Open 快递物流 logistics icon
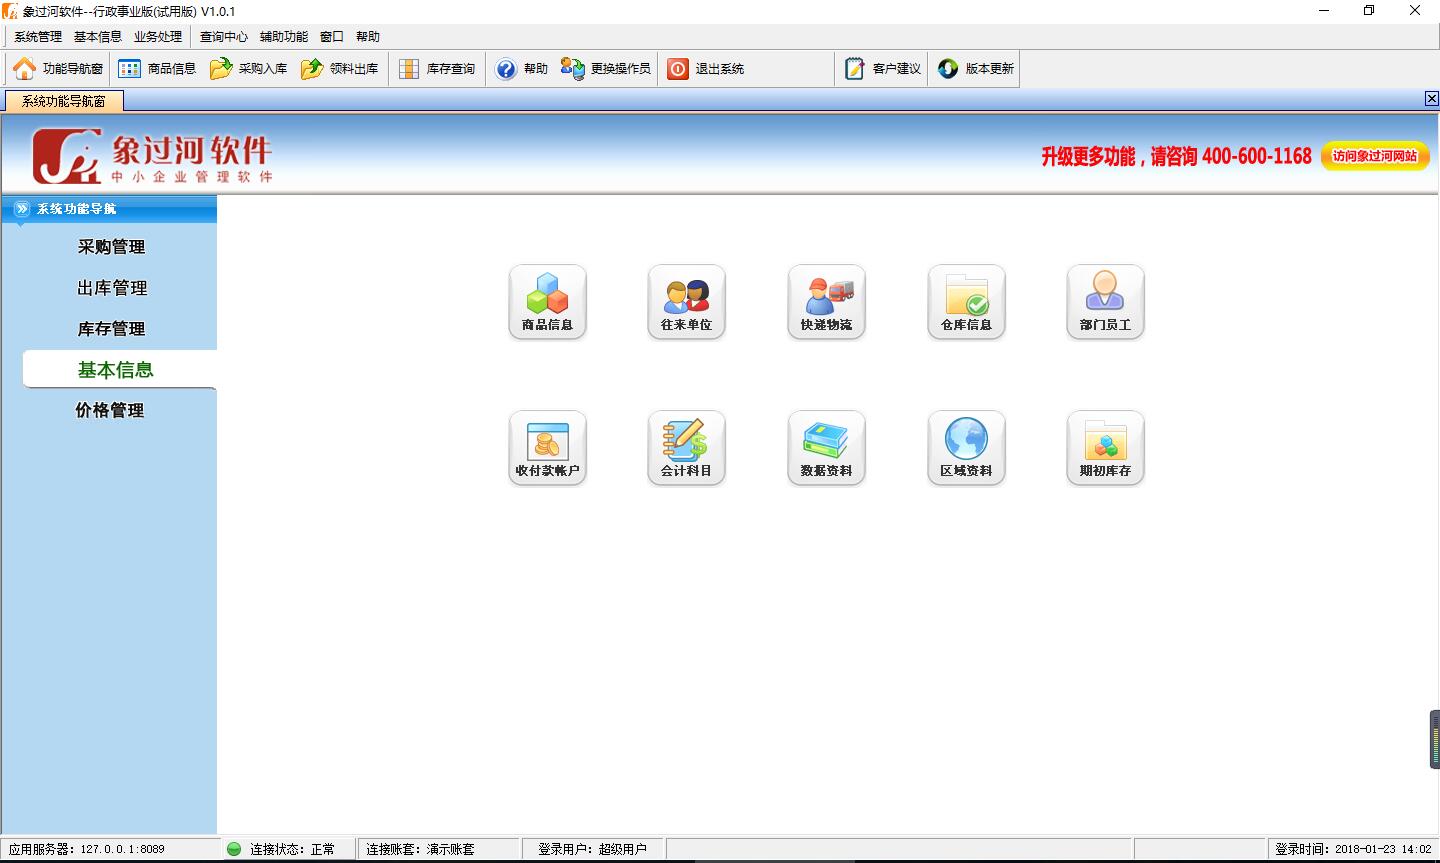The width and height of the screenshot is (1440, 863). click(826, 302)
